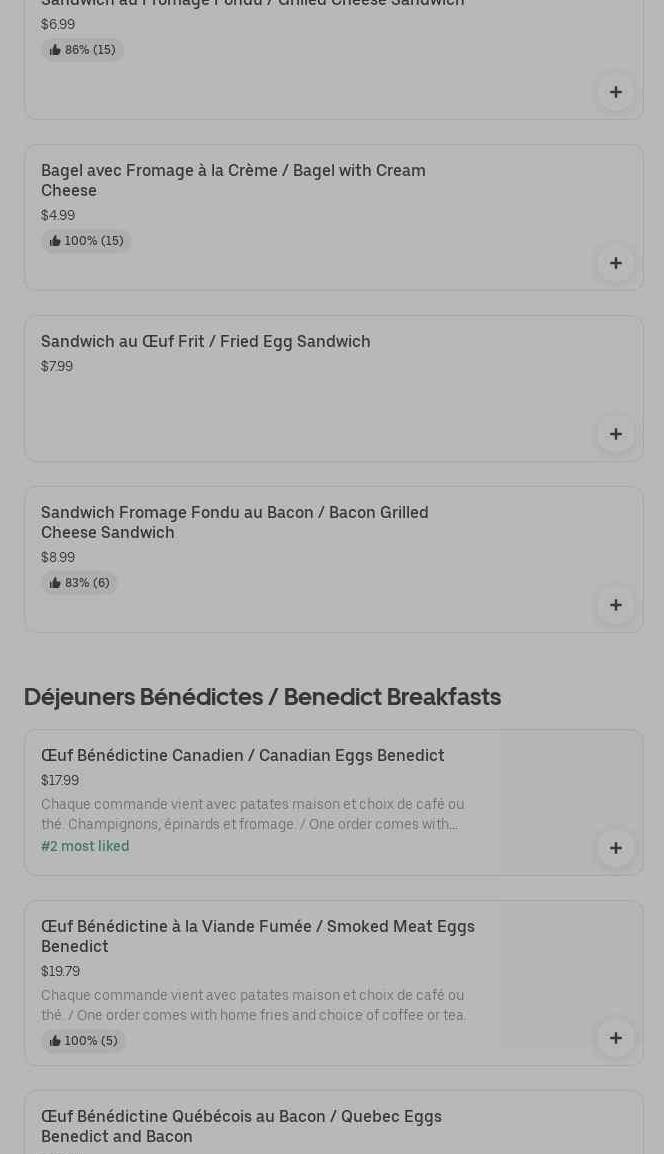Open Œuf Bénédictine Canadien item page
The width and height of the screenshot is (664, 1154).
click(x=242, y=755)
